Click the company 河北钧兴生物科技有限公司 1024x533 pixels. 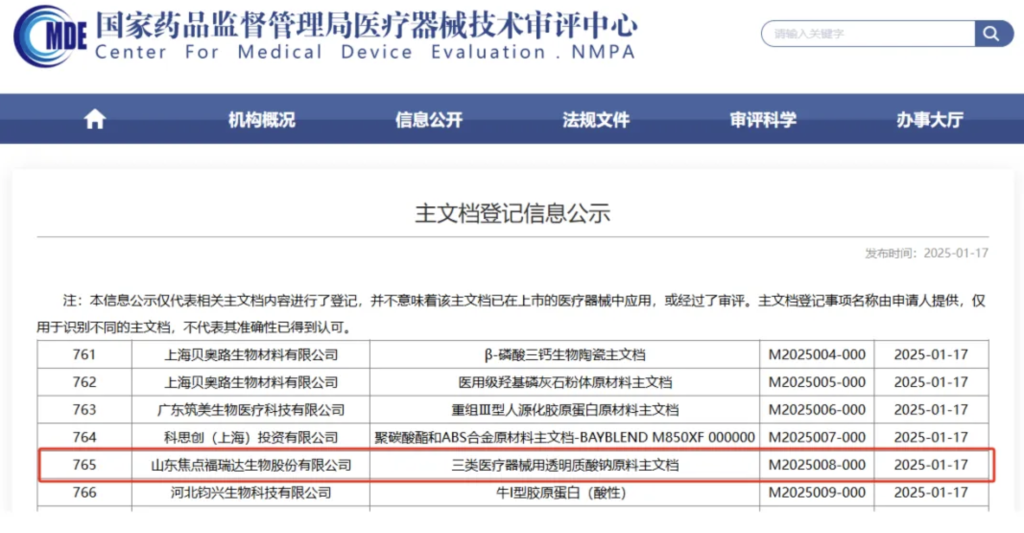tap(251, 493)
